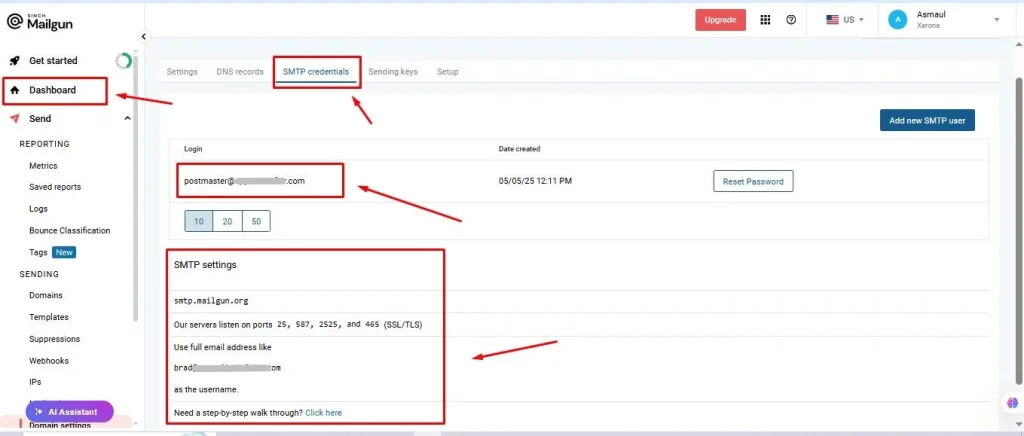Click the user avatar circle labeled A
Image resolution: width=1024 pixels, height=436 pixels.
(898, 20)
